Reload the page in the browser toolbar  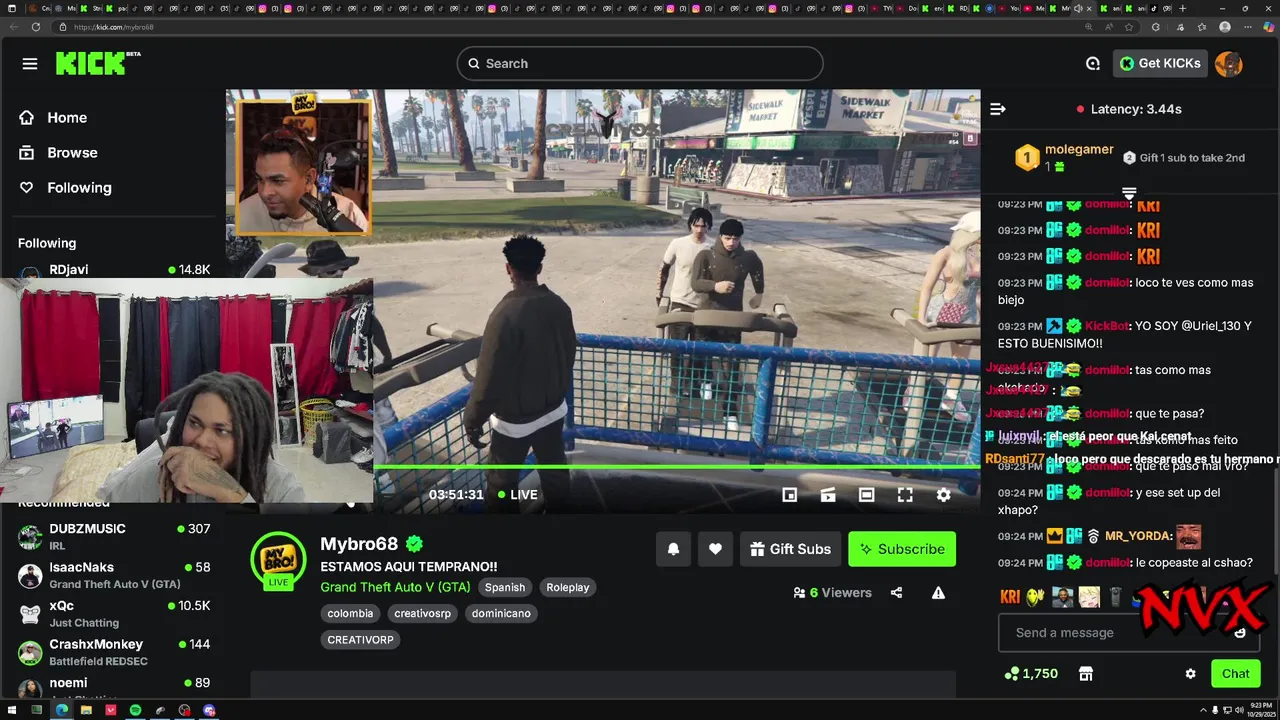[36, 27]
